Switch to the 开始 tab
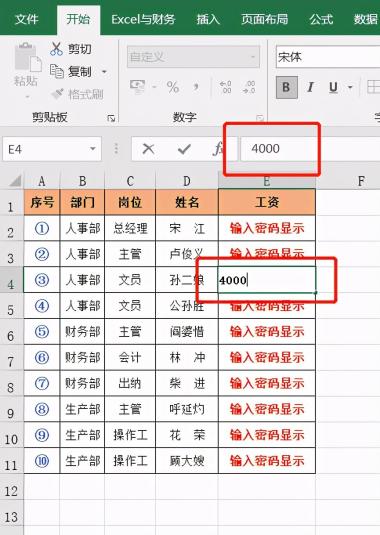380x535 pixels. point(78,19)
